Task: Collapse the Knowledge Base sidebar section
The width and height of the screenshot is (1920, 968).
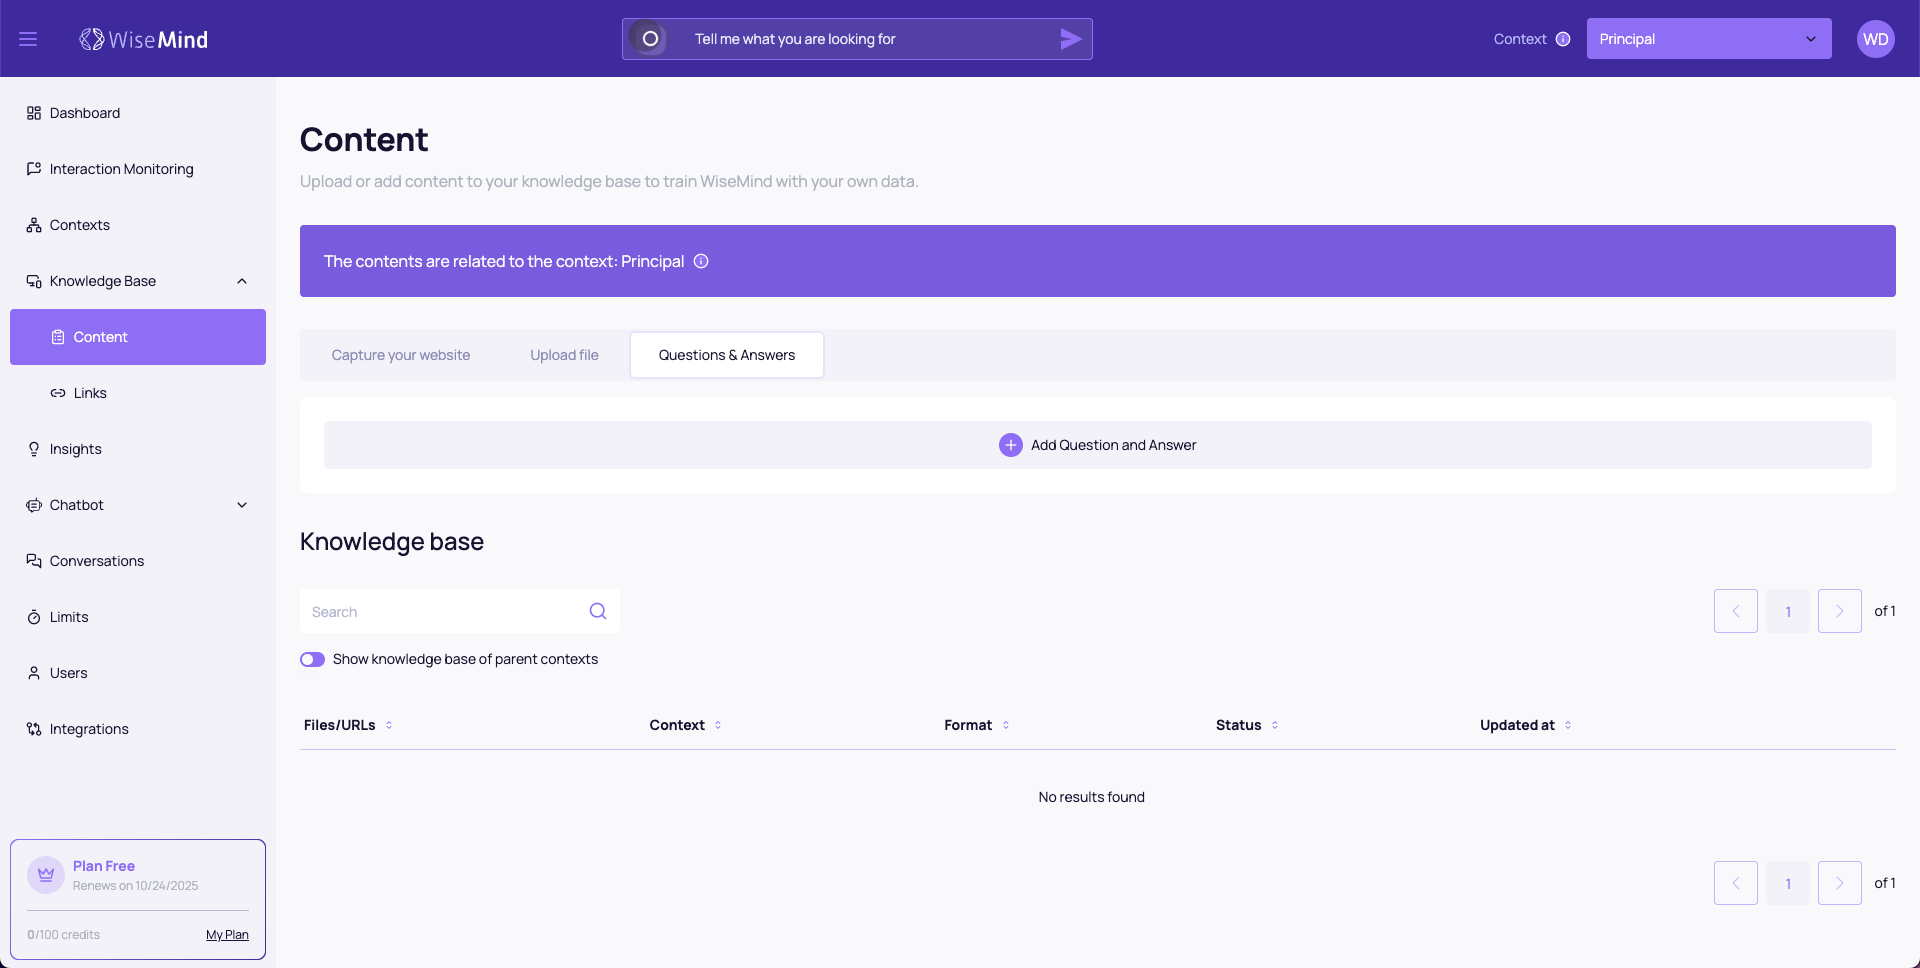Action: (241, 281)
